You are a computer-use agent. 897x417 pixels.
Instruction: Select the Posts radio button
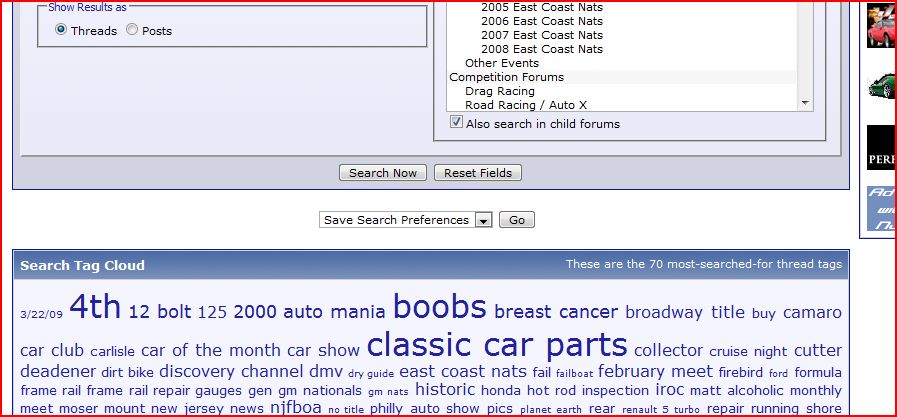[133, 31]
